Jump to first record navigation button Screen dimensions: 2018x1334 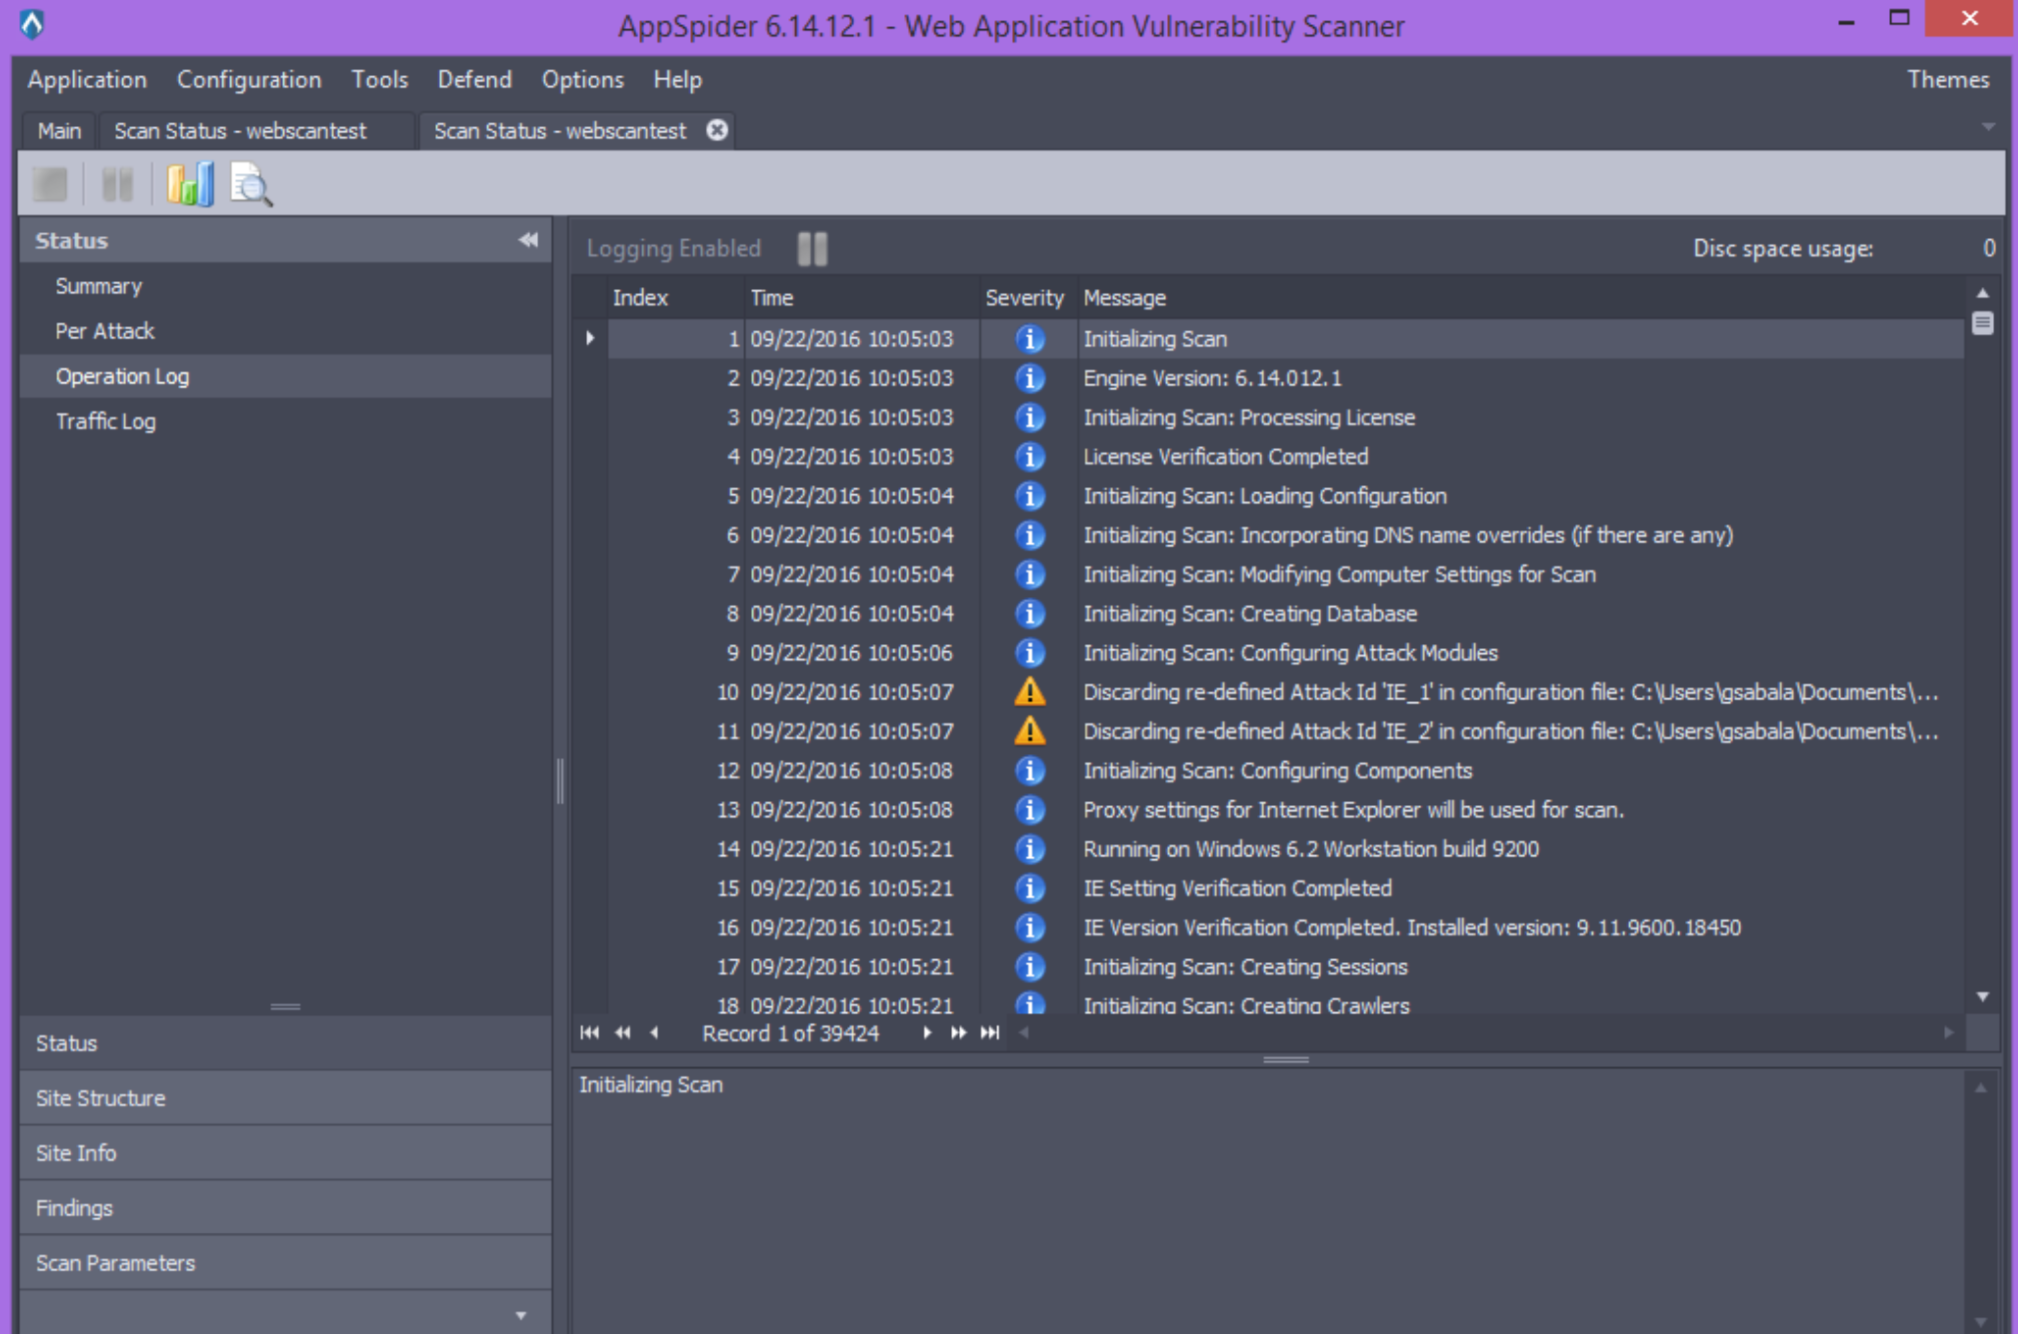click(x=590, y=1032)
